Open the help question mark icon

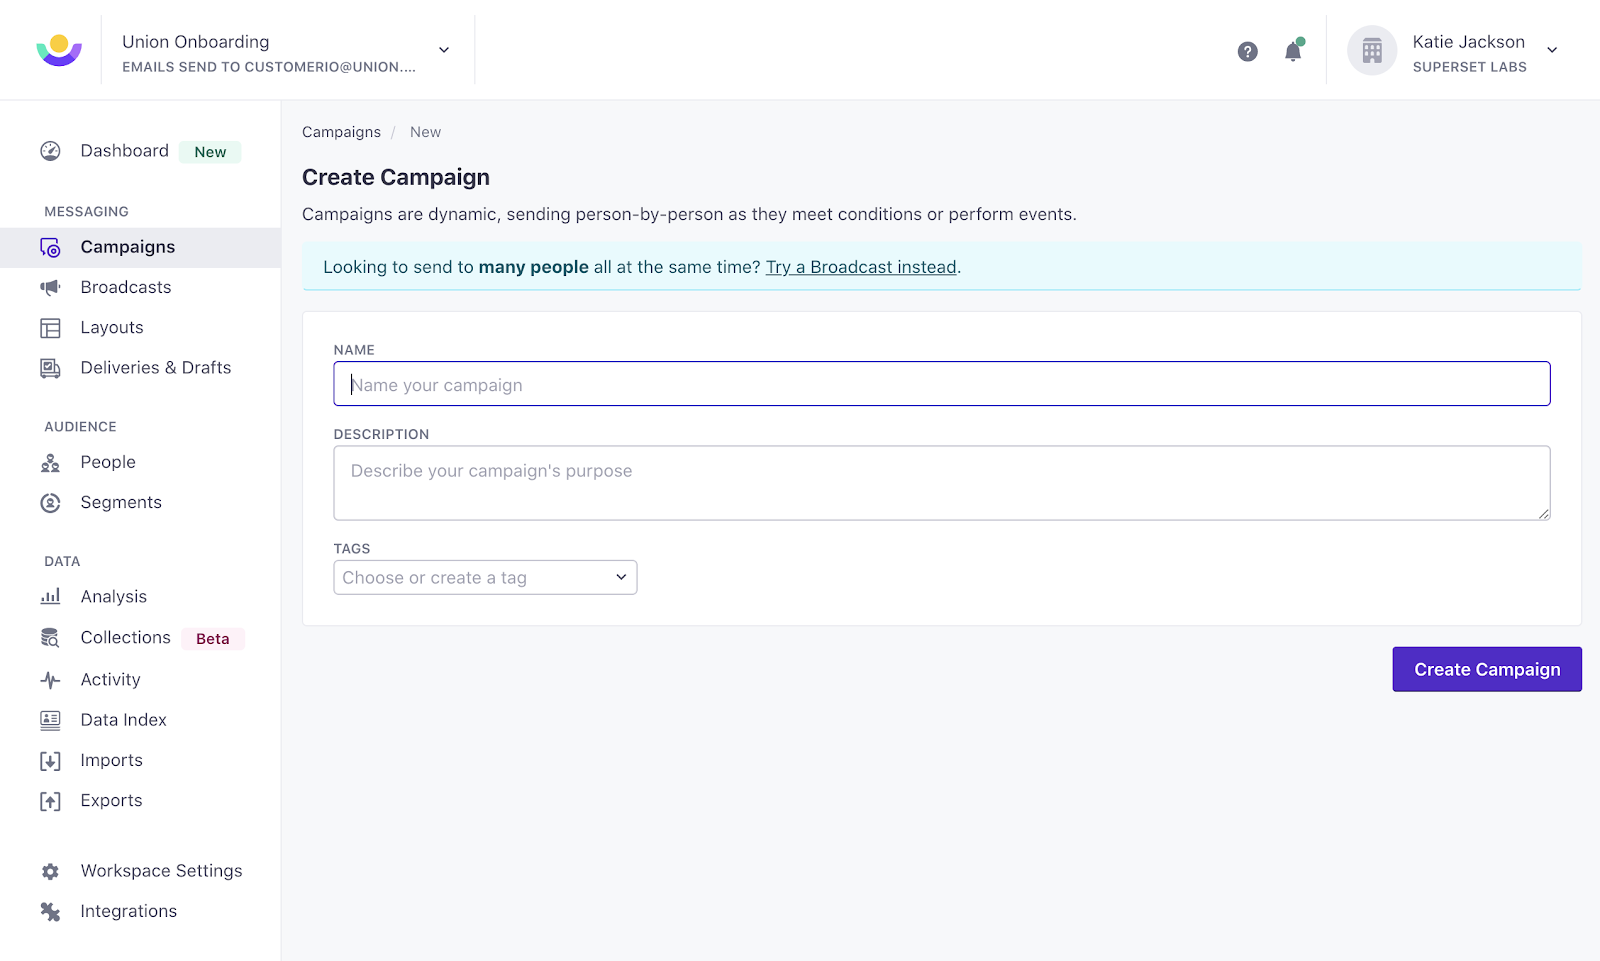tap(1247, 51)
